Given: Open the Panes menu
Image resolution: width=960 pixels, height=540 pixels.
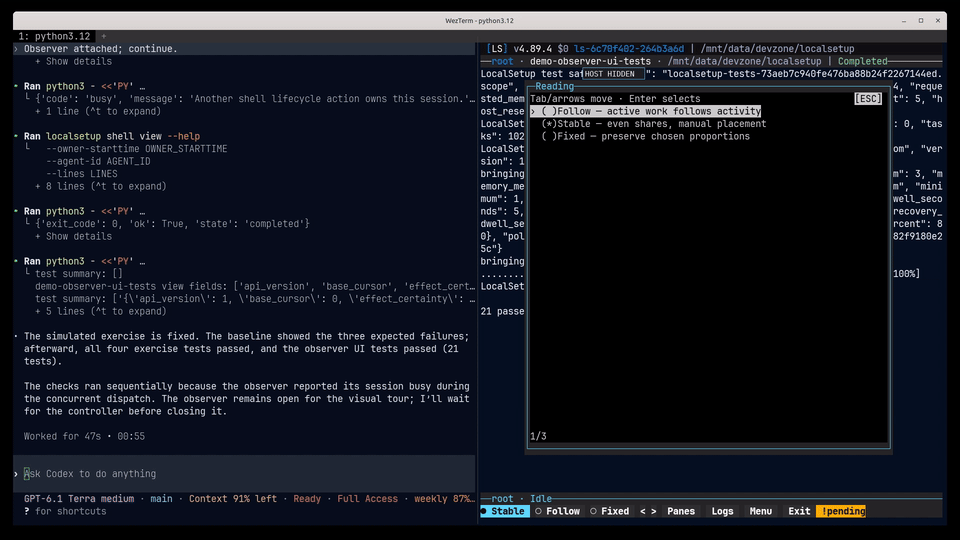Looking at the screenshot, I should pyautogui.click(x=681, y=511).
